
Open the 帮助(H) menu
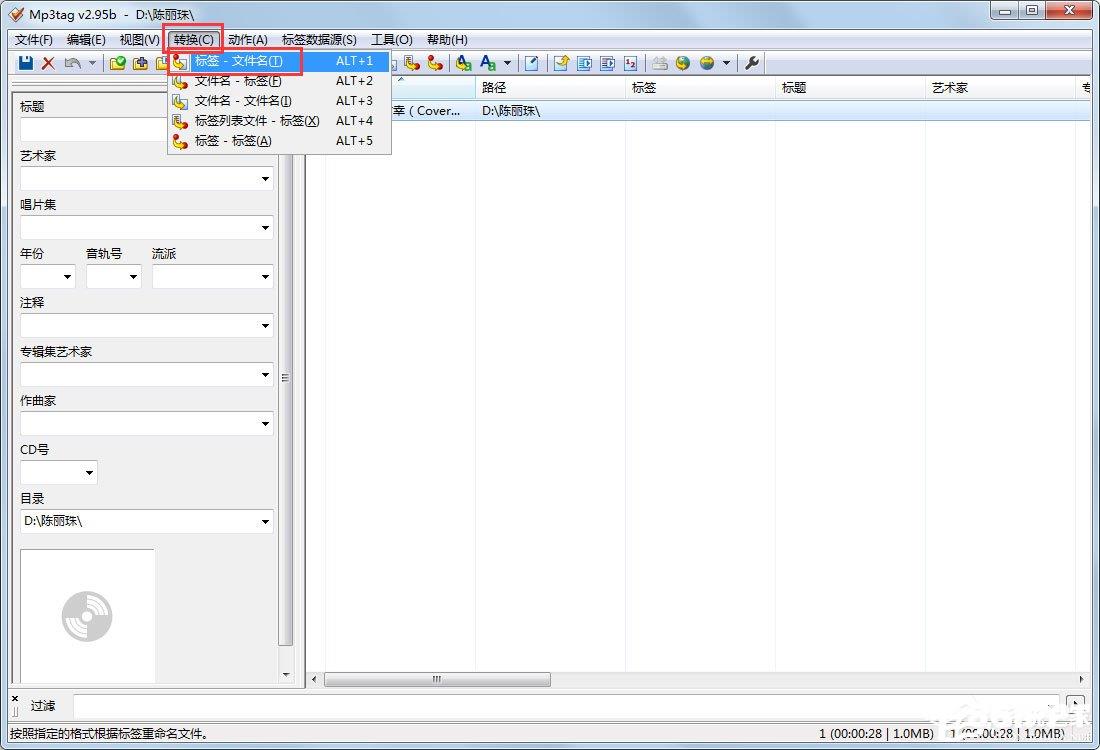[x=447, y=40]
